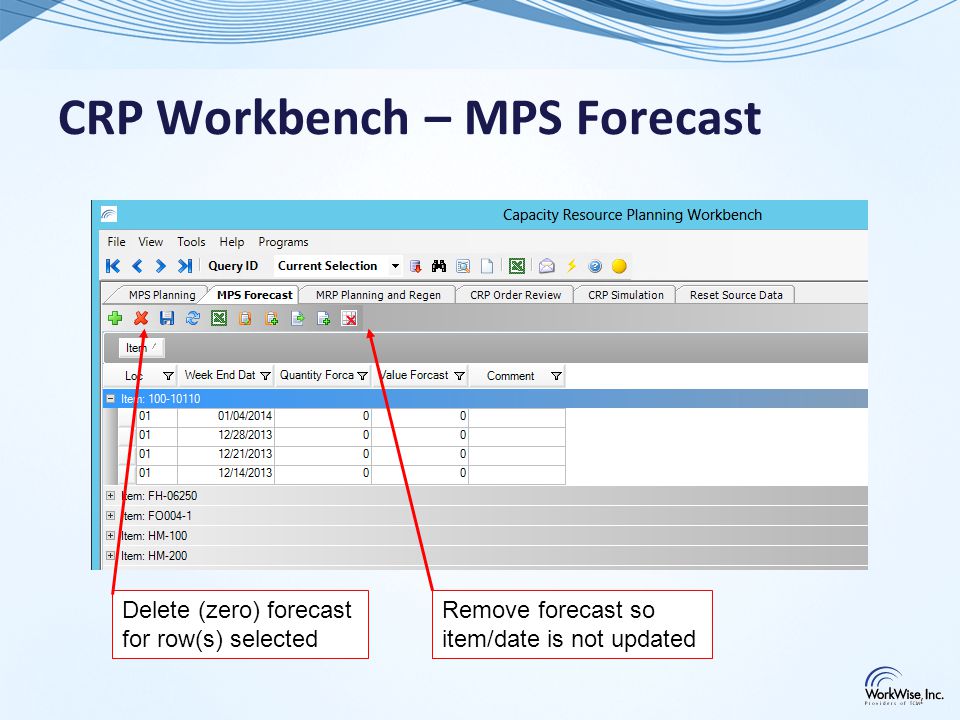Export to Excel from the top toolbar
The height and width of the screenshot is (720, 960).
(517, 266)
